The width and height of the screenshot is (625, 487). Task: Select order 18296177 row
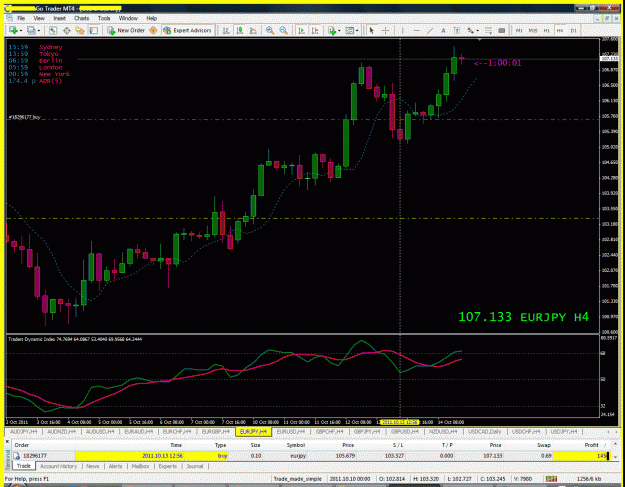point(311,456)
